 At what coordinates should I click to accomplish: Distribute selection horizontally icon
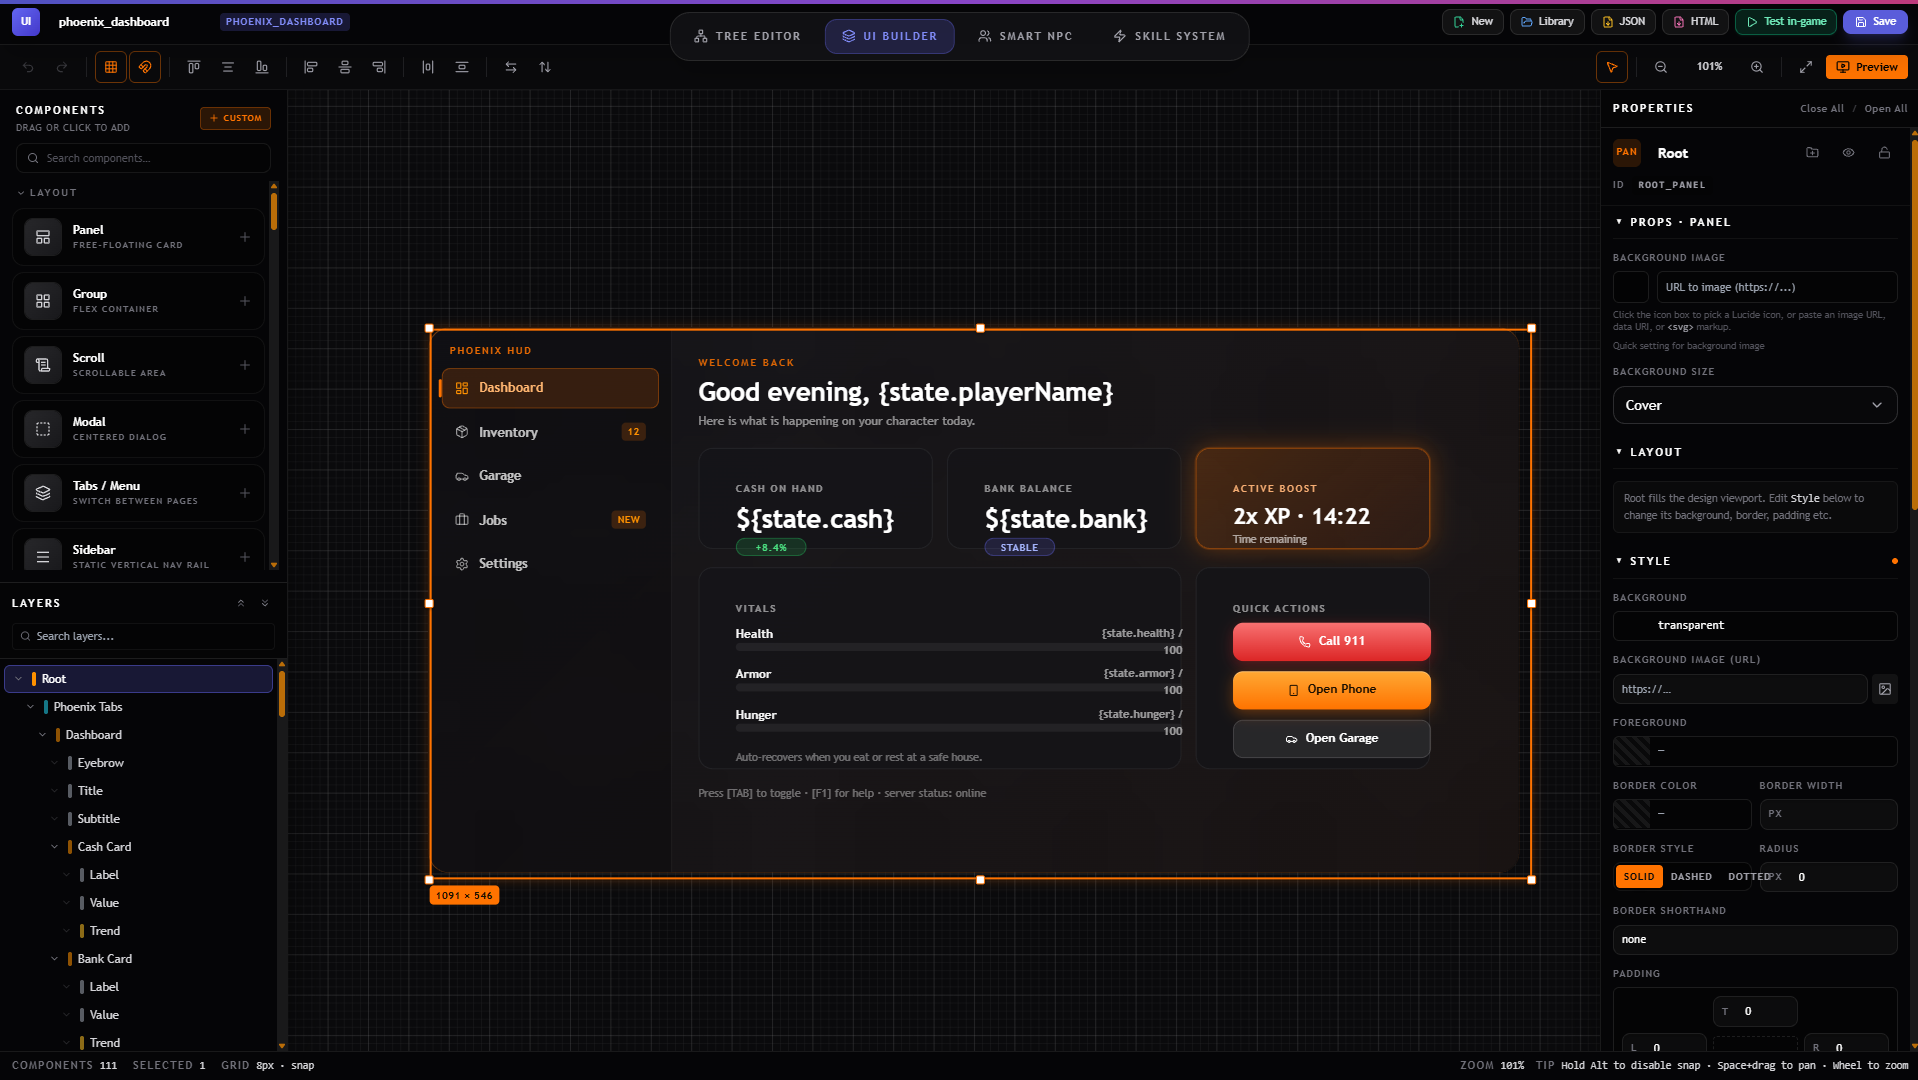coord(428,67)
